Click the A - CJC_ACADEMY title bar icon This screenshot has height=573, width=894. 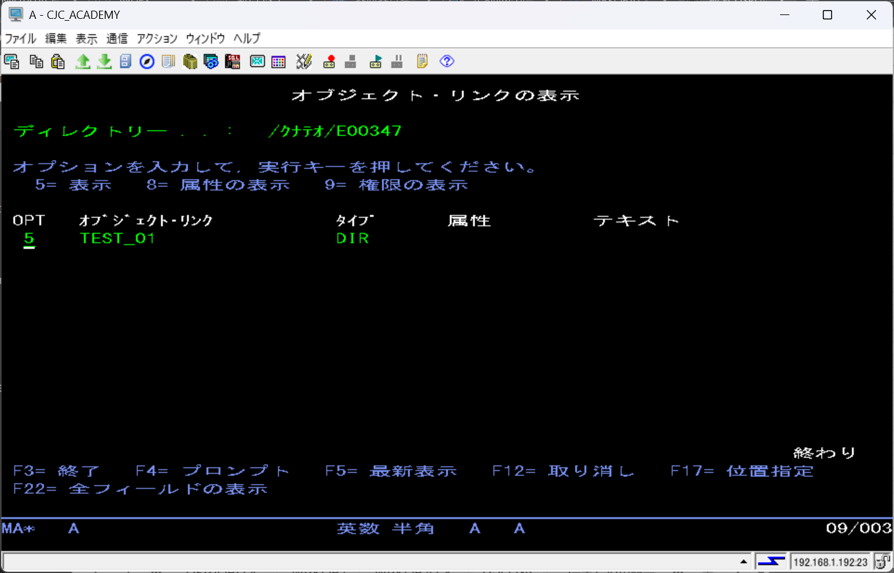click(x=15, y=15)
